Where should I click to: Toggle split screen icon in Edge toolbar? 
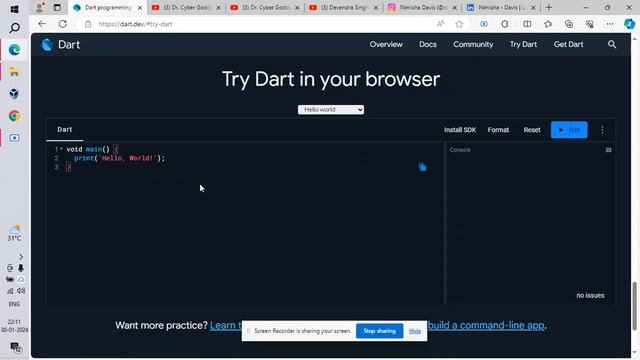click(527, 24)
